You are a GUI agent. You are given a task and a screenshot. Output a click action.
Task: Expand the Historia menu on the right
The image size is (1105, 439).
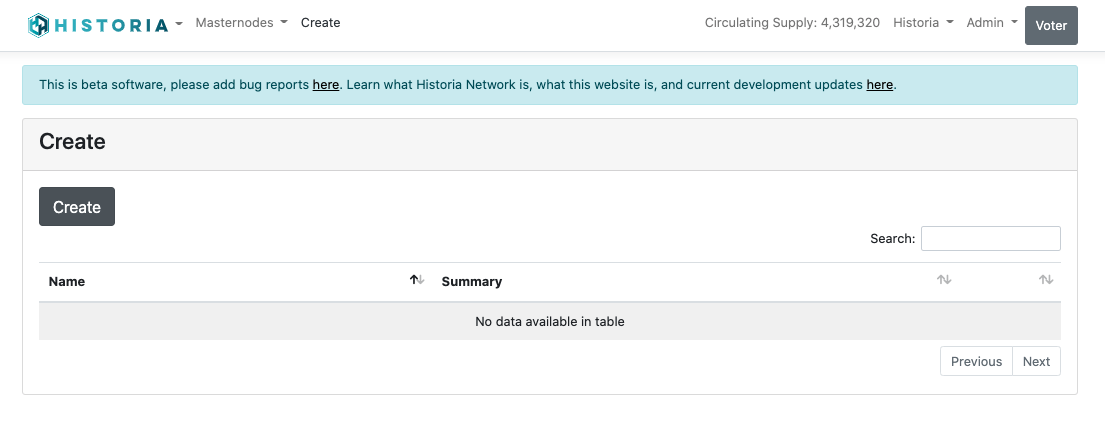[922, 22]
